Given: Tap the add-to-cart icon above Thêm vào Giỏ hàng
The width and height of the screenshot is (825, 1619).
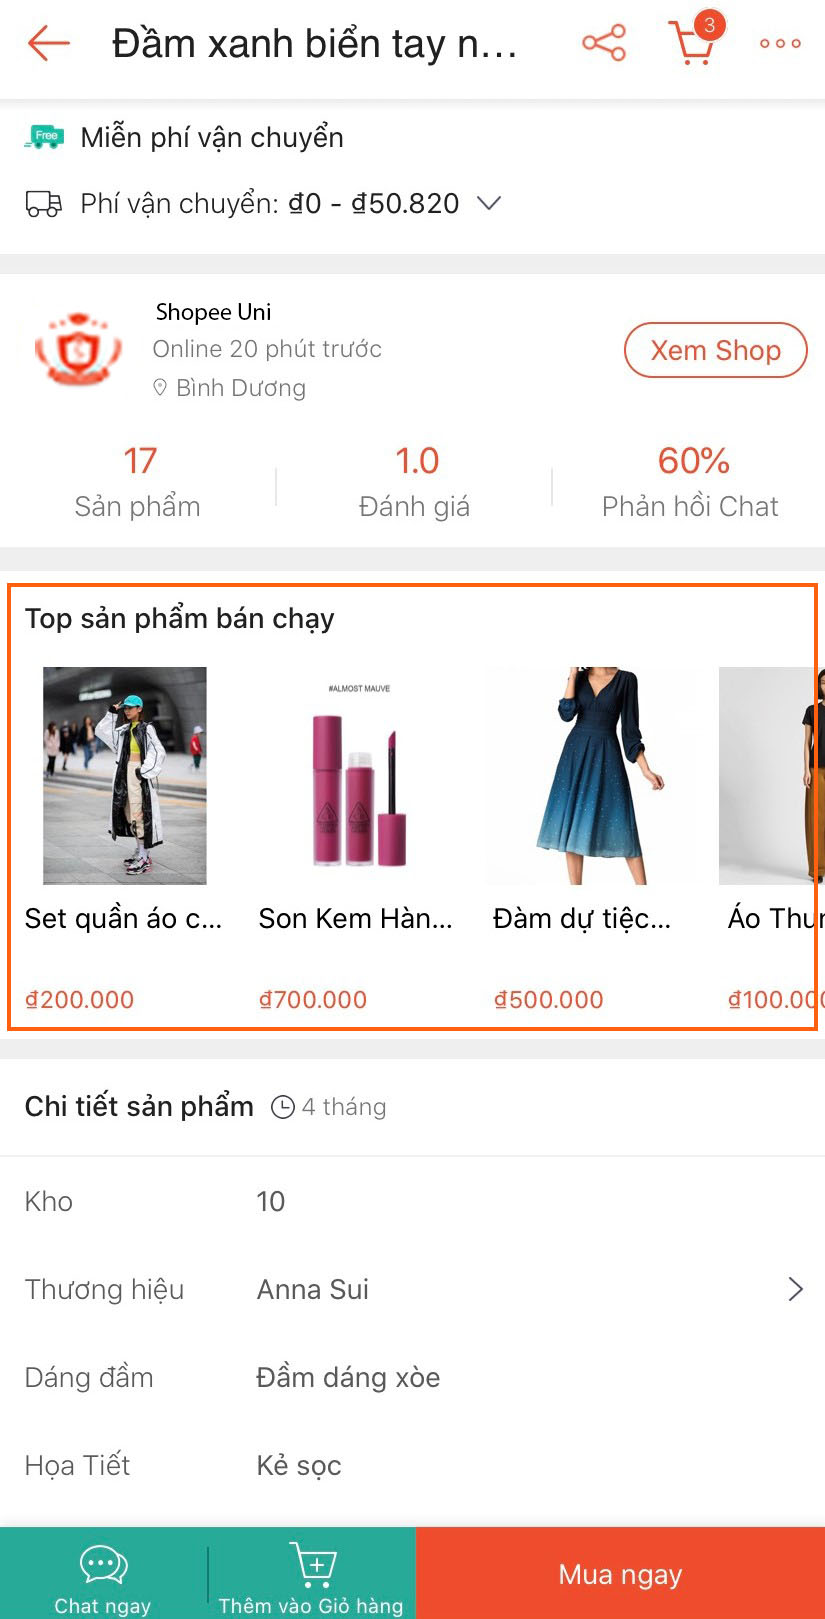Looking at the screenshot, I should tap(313, 1564).
